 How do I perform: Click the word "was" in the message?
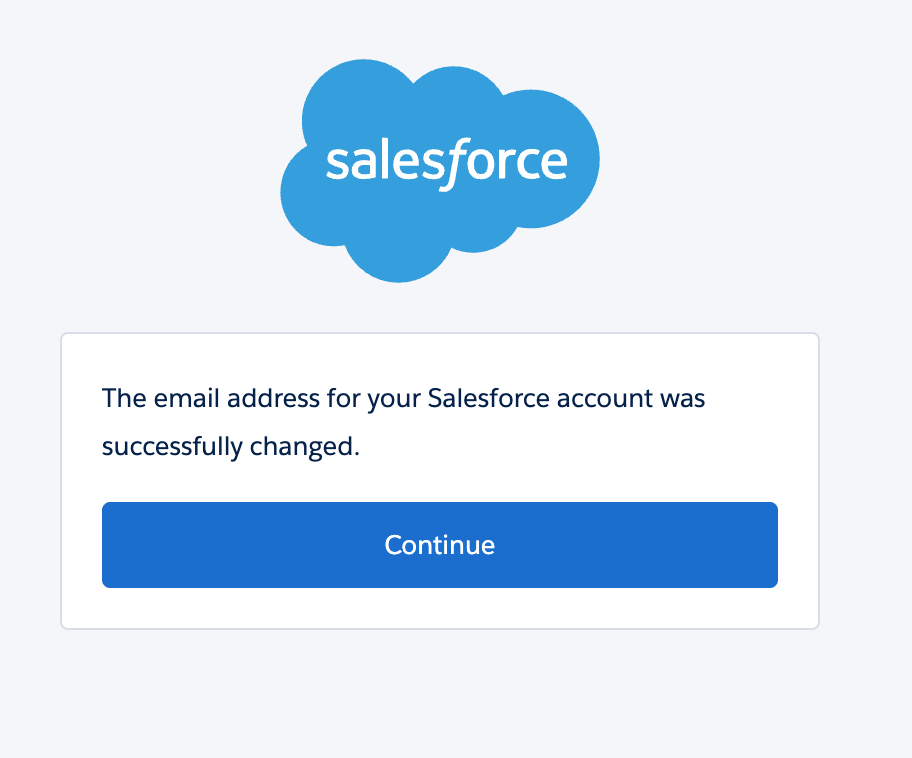pyautogui.click(x=682, y=399)
